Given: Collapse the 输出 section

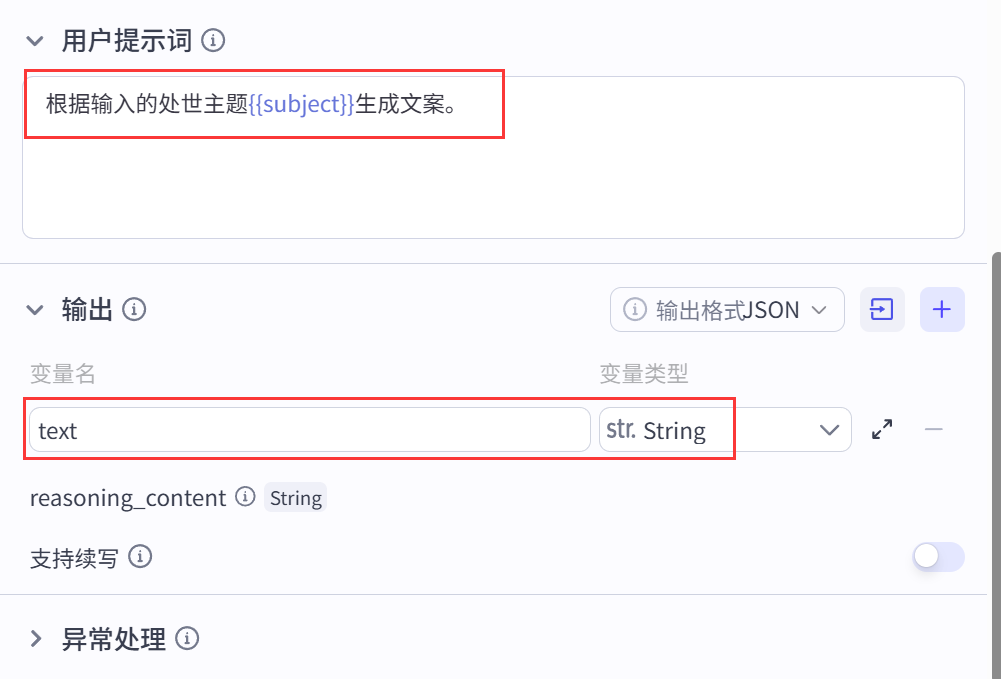Looking at the screenshot, I should click(x=34, y=310).
